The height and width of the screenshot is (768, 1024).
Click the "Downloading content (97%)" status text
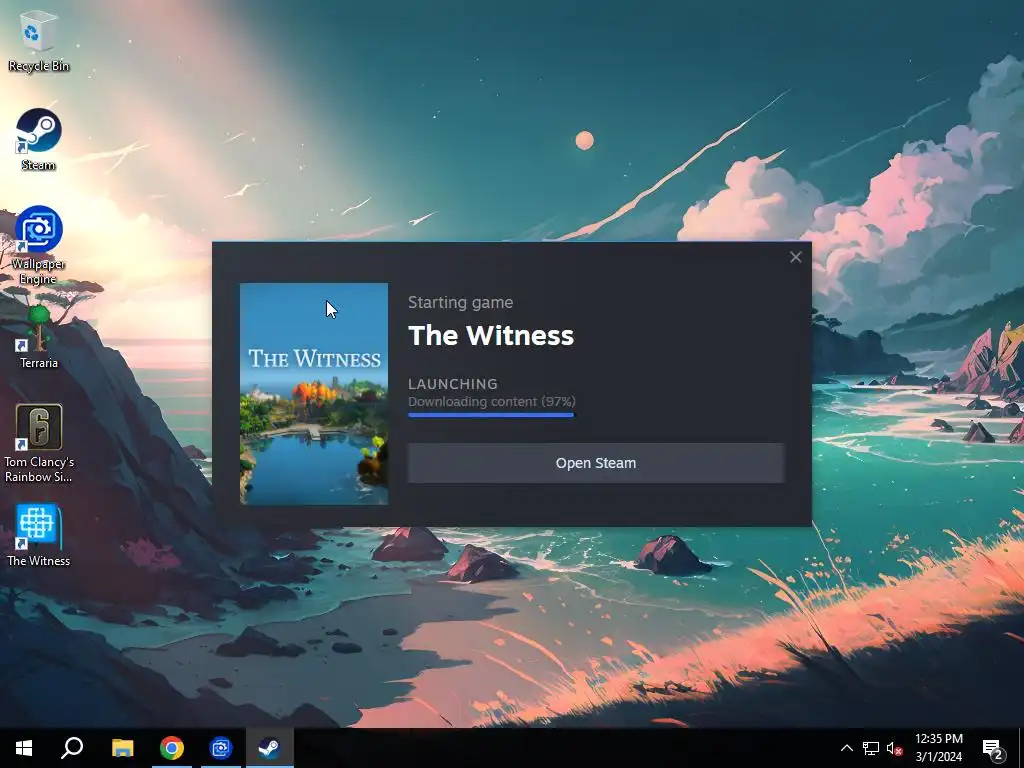[x=492, y=402]
